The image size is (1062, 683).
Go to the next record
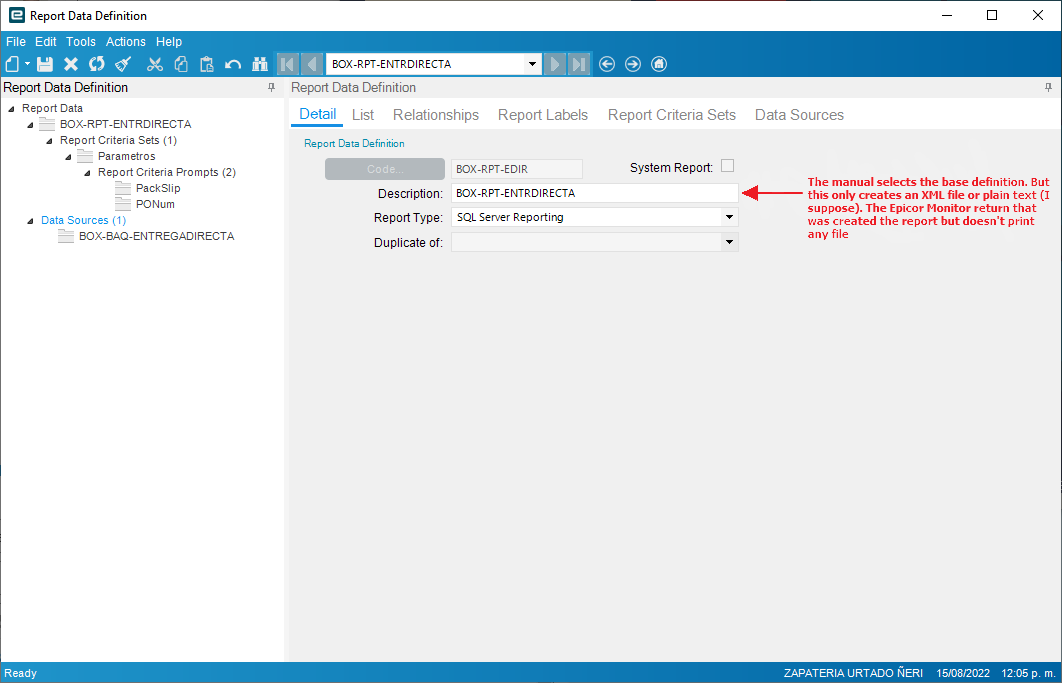click(555, 64)
